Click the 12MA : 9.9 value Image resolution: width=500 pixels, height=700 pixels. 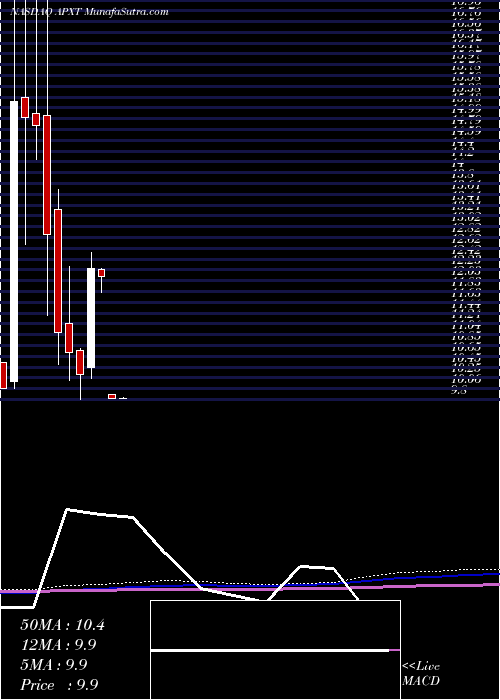pyautogui.click(x=58, y=645)
